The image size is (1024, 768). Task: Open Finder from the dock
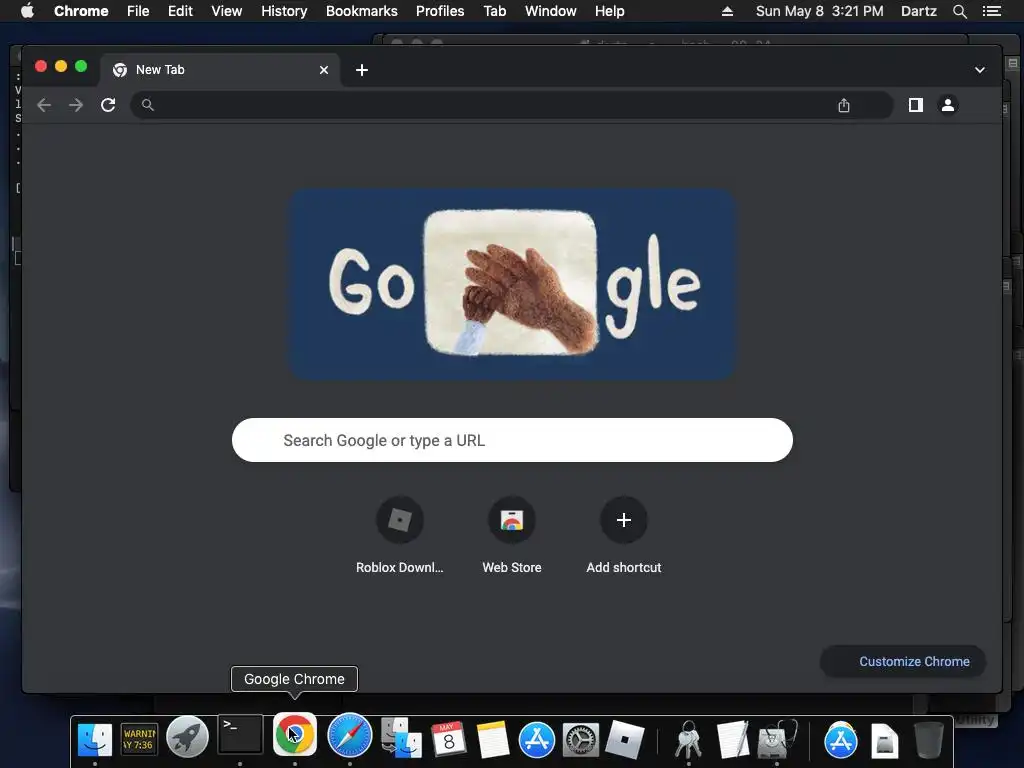[95, 740]
